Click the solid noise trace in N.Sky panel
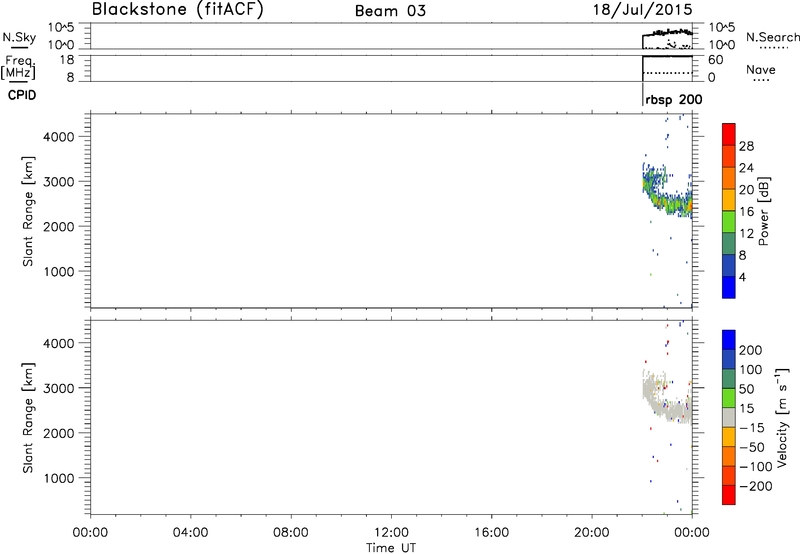 [x=667, y=33]
